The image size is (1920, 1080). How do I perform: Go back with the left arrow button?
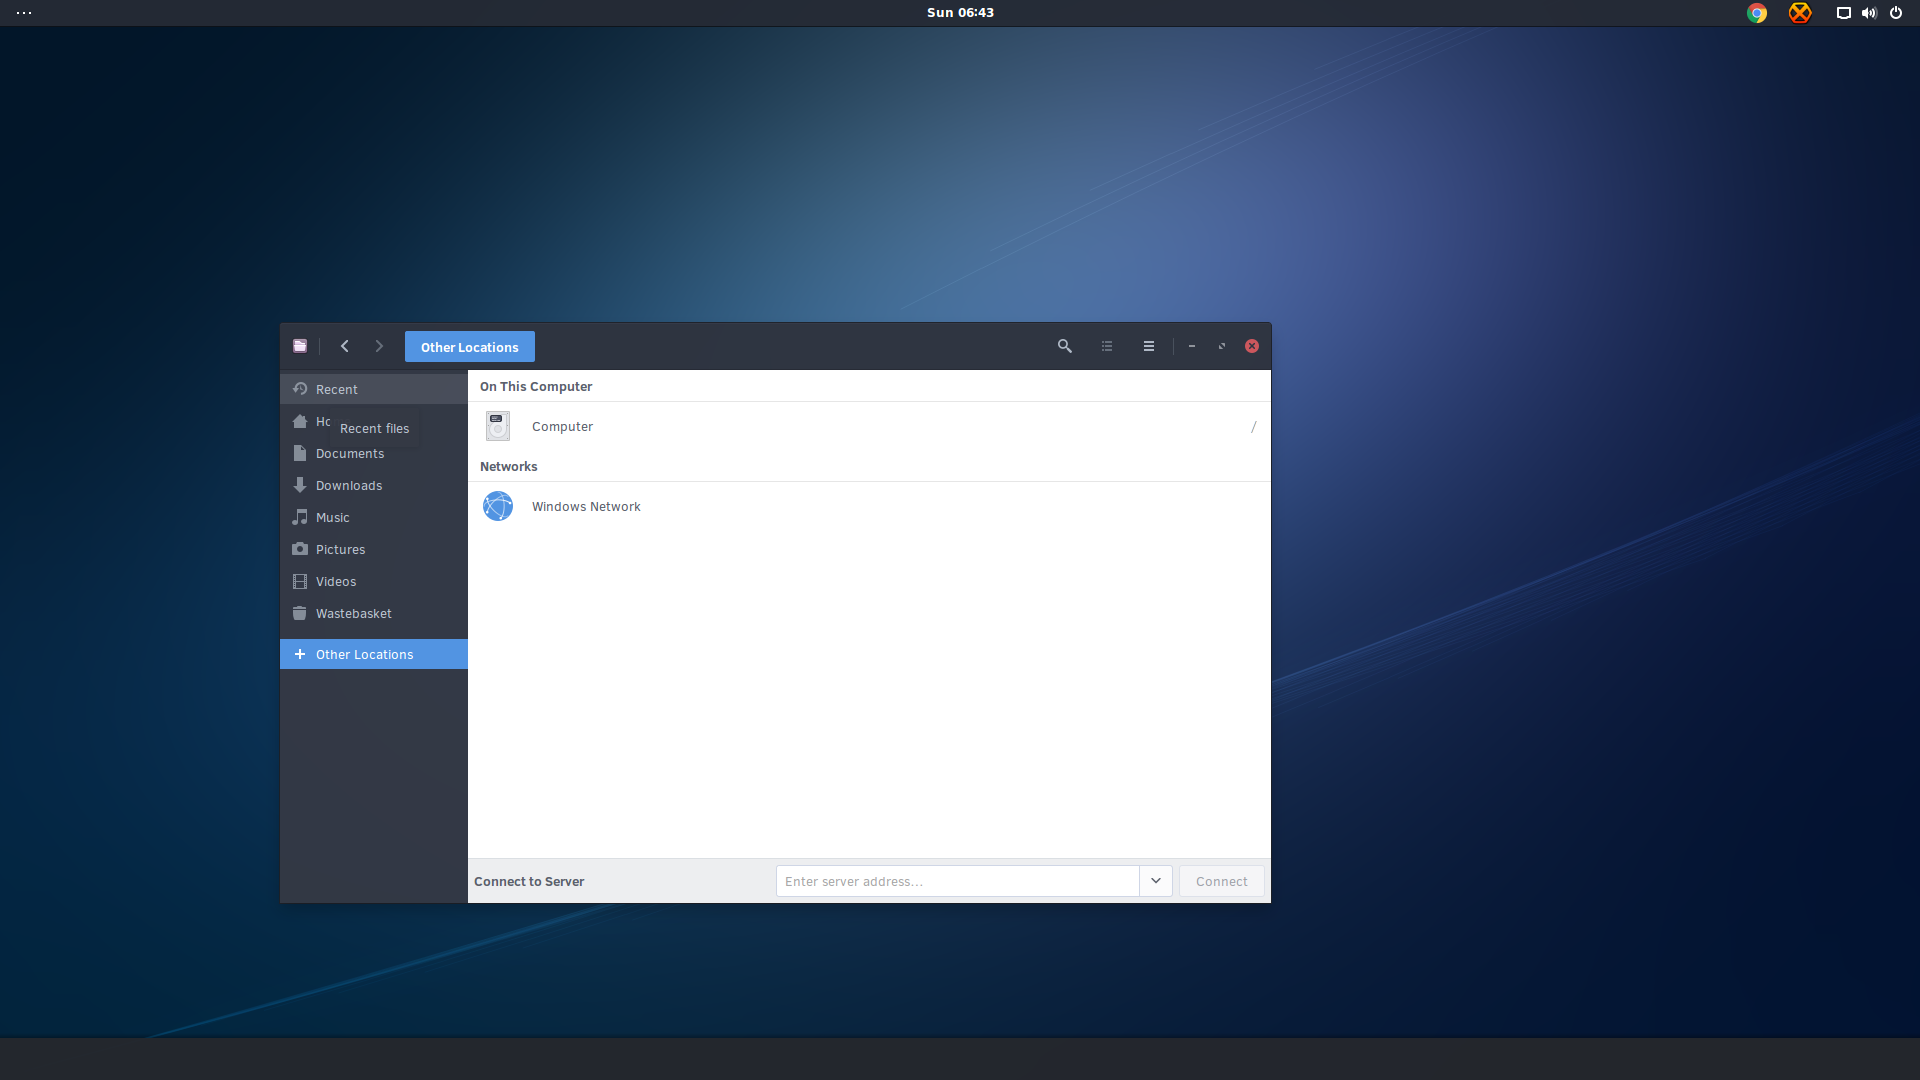pyautogui.click(x=345, y=346)
